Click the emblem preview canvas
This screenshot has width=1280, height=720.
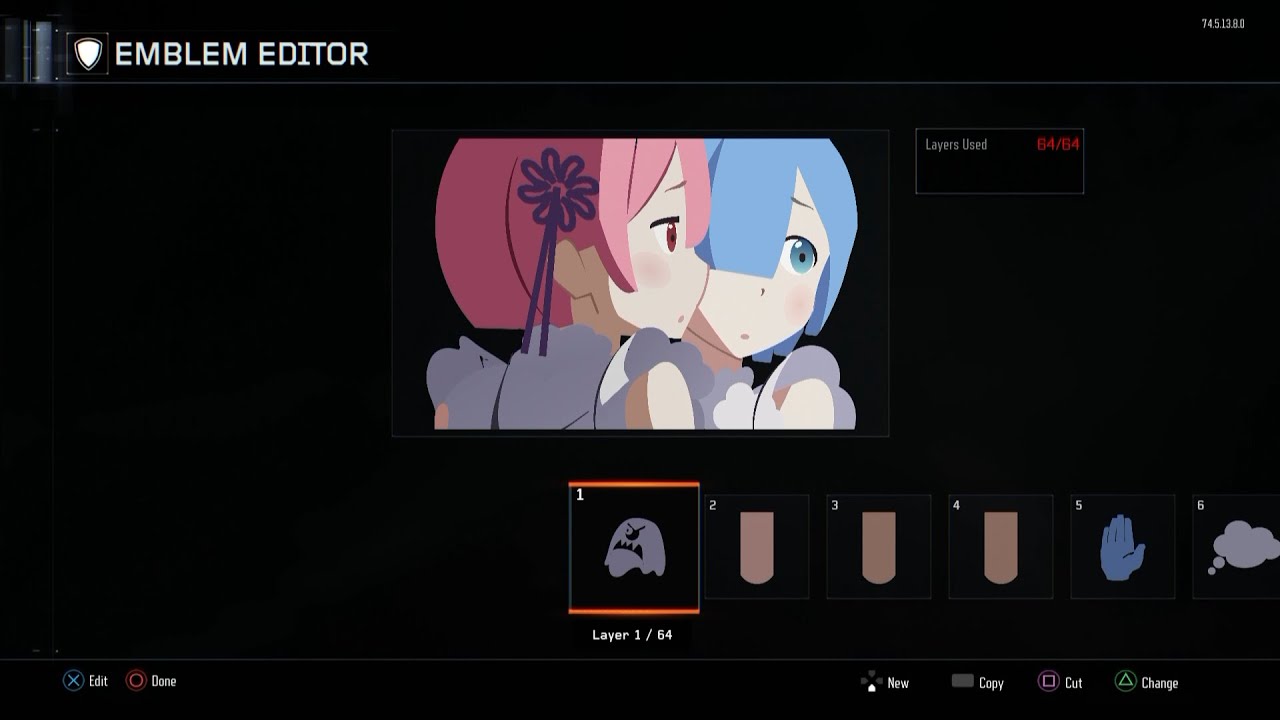[x=640, y=283]
